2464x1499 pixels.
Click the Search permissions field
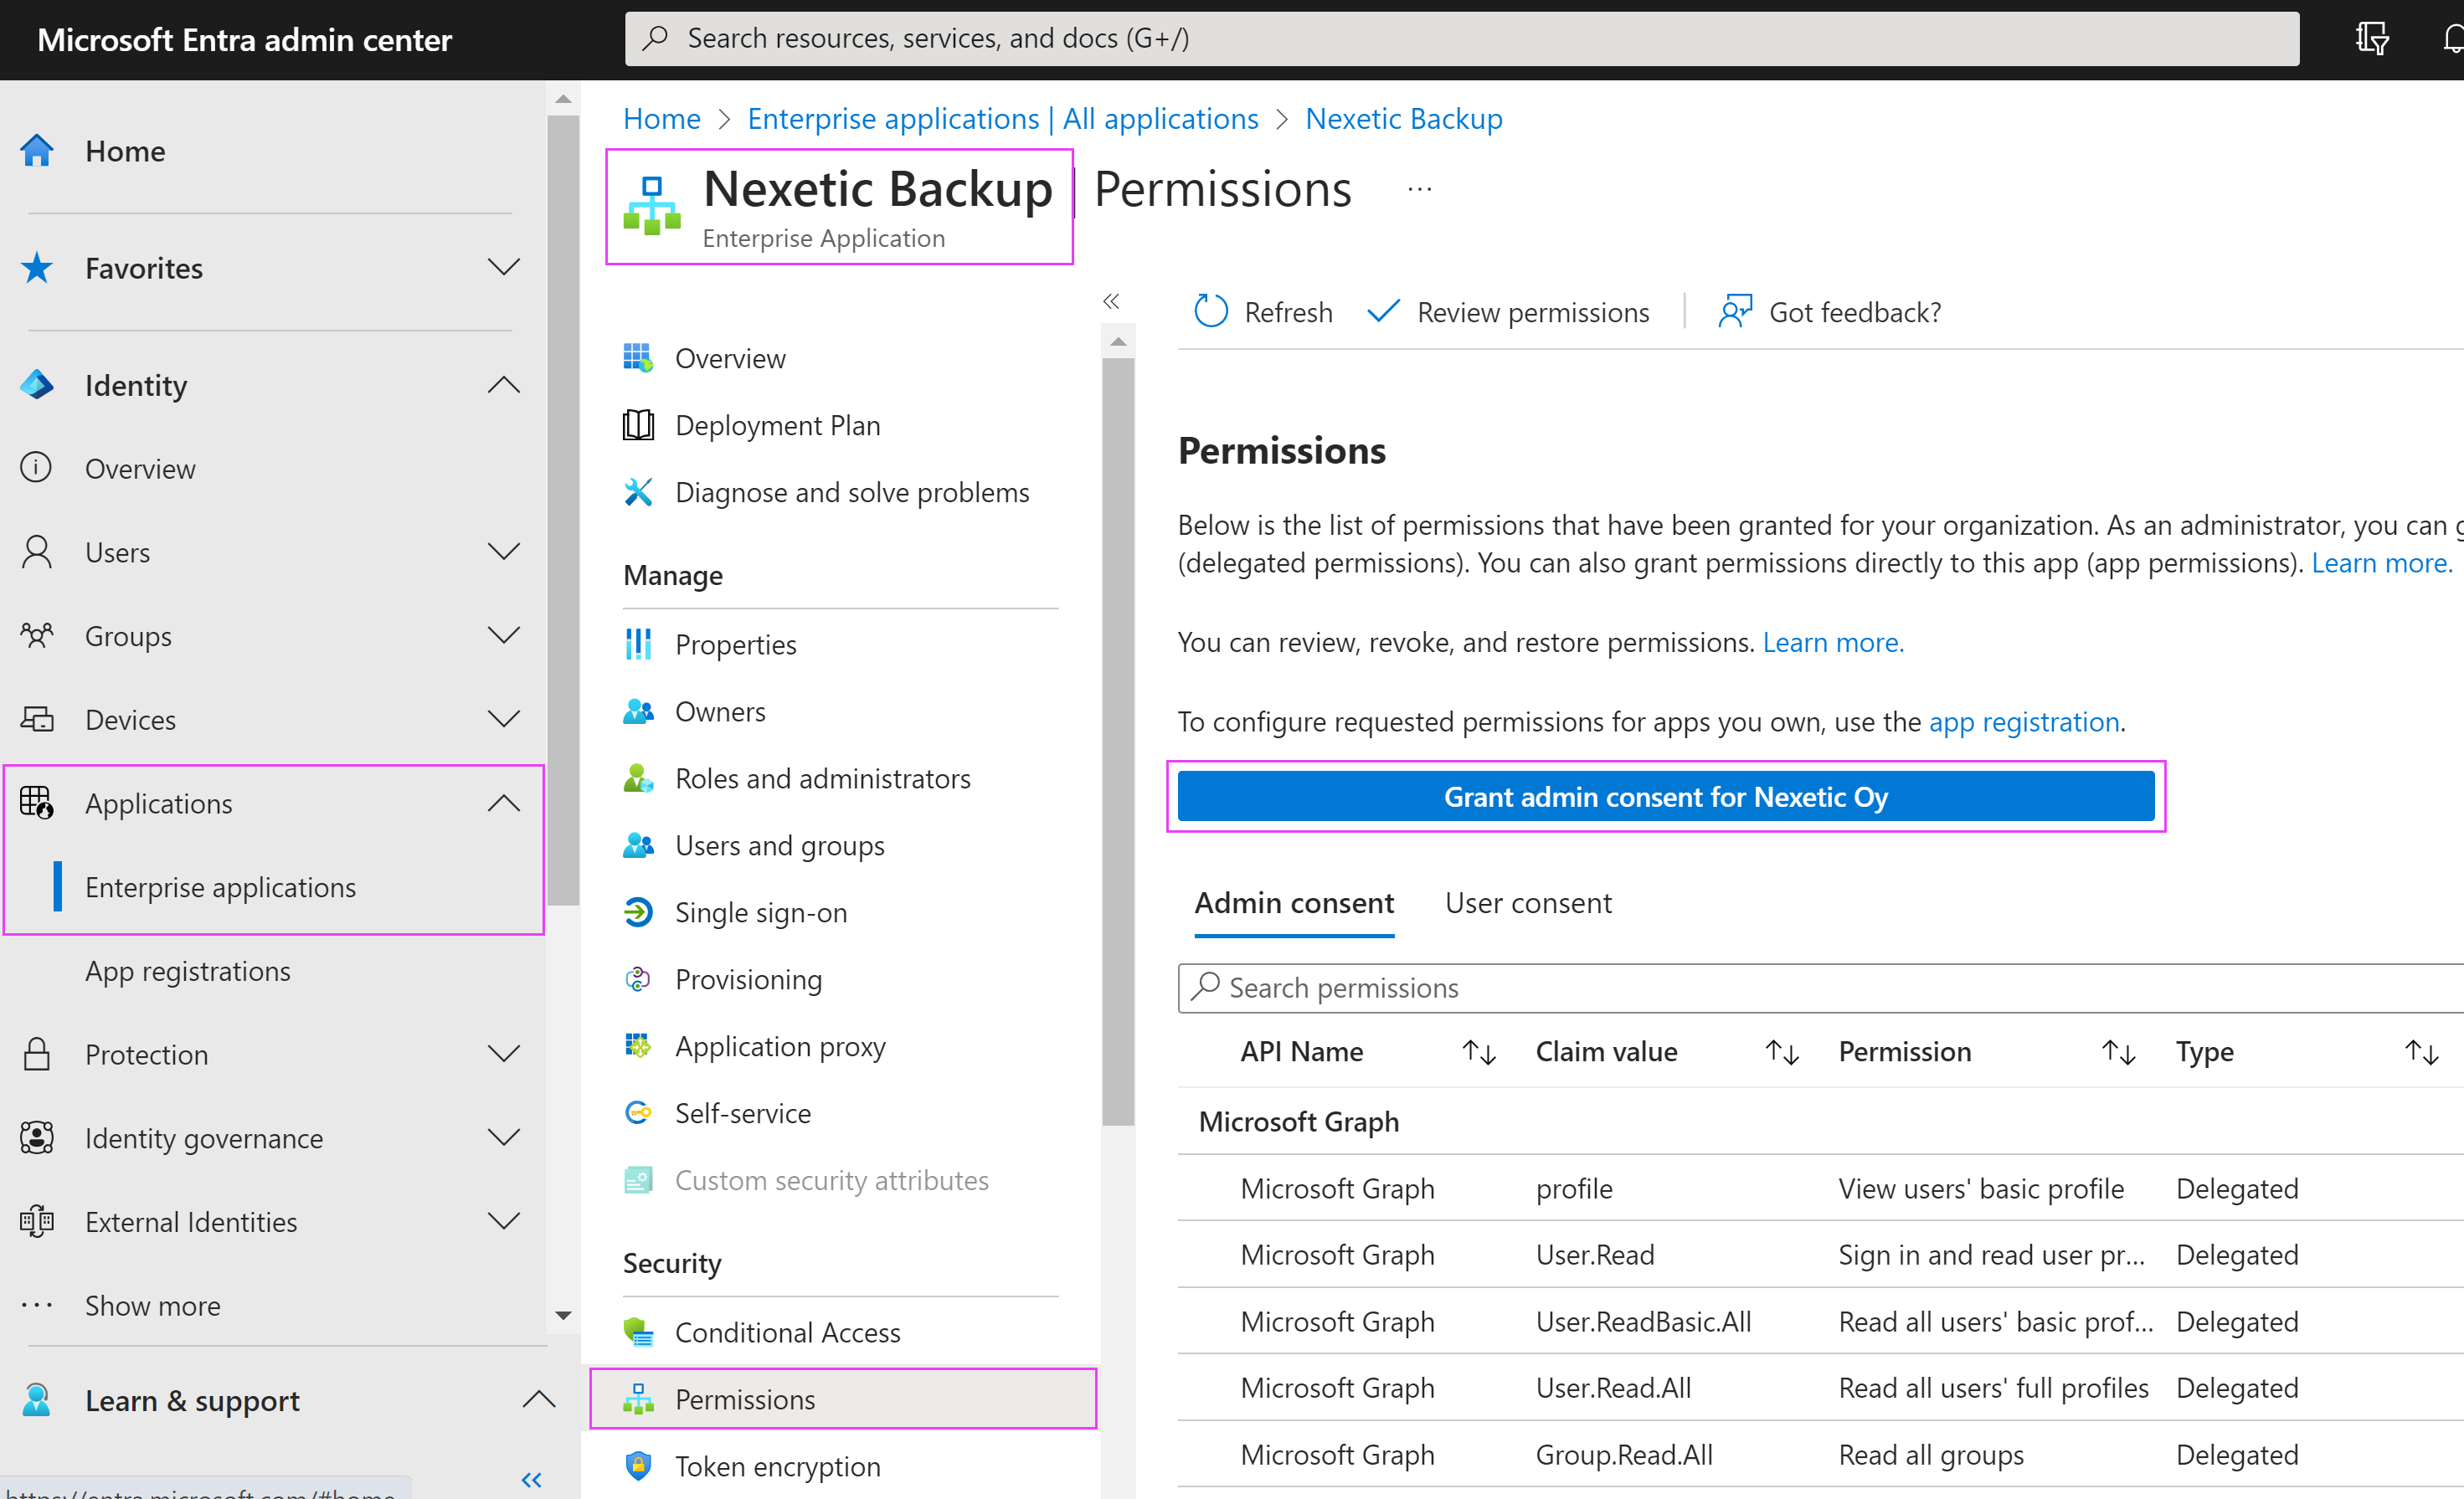[x=1821, y=988]
